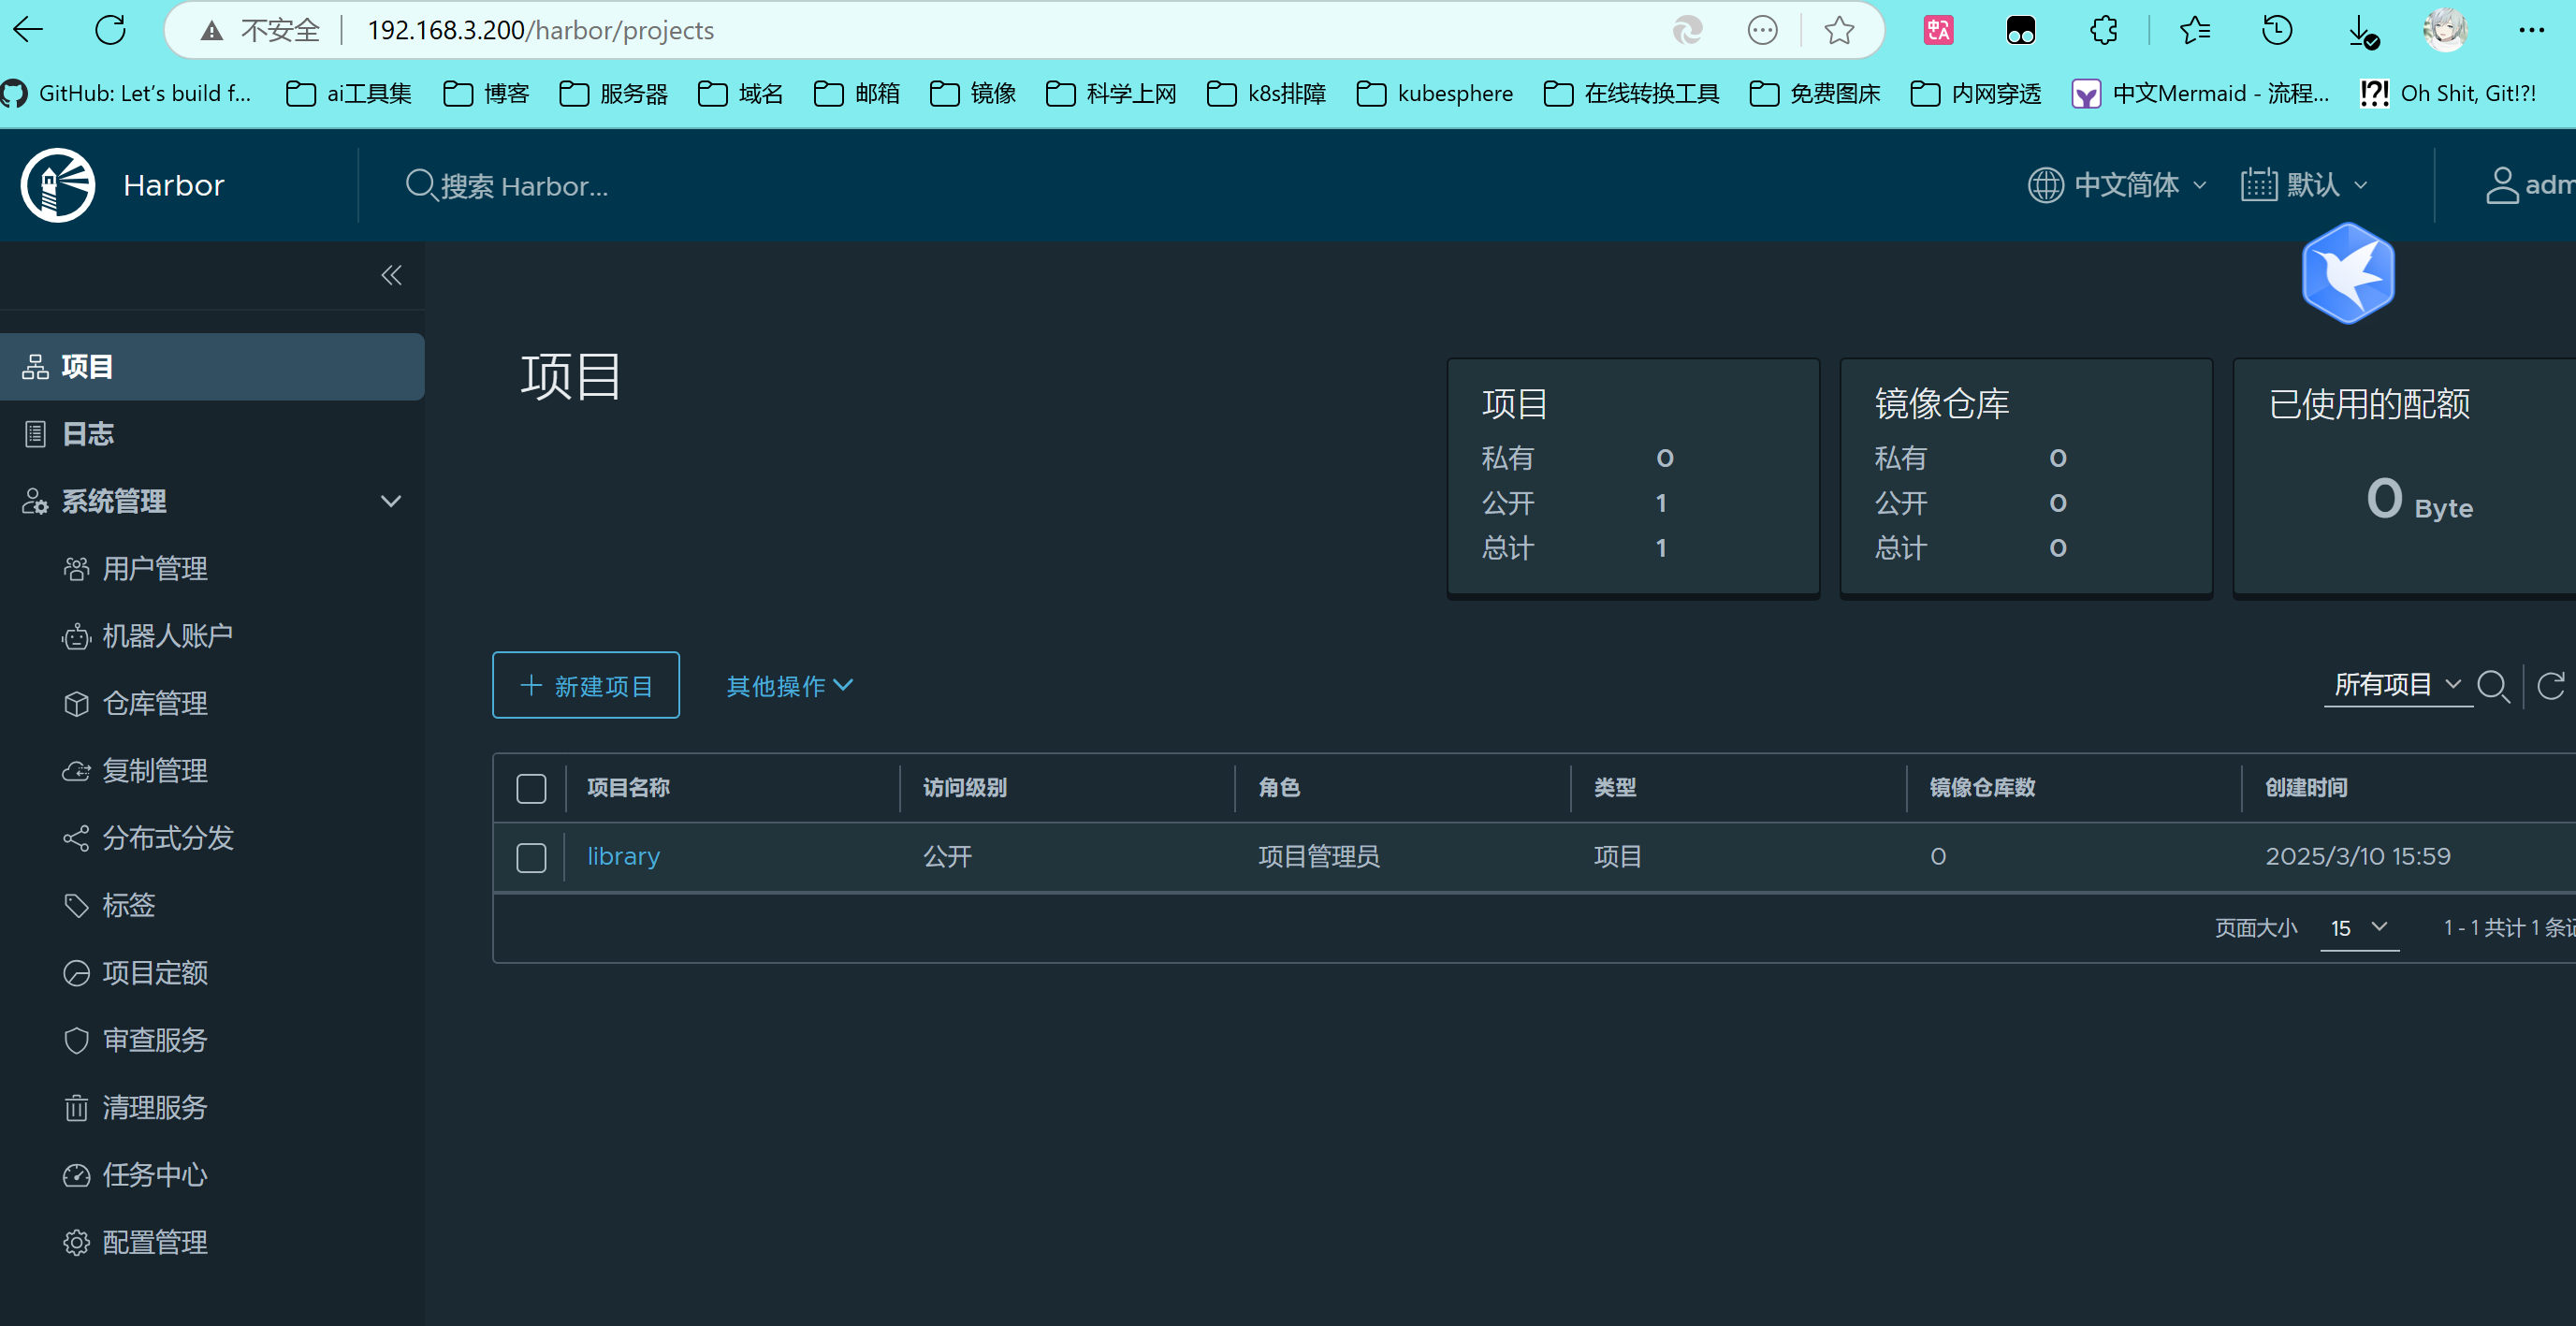Check the library project row checkbox
2576x1326 pixels.
[531, 857]
